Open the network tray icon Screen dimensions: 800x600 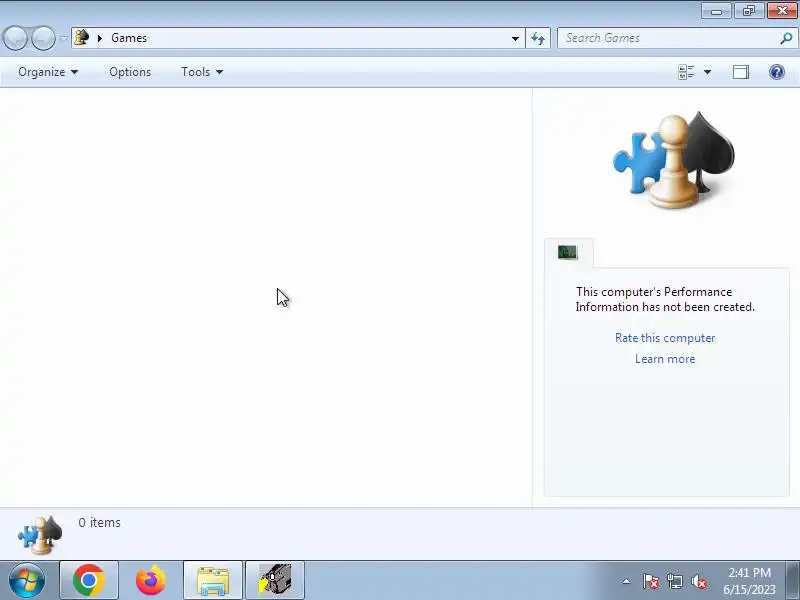click(x=674, y=581)
